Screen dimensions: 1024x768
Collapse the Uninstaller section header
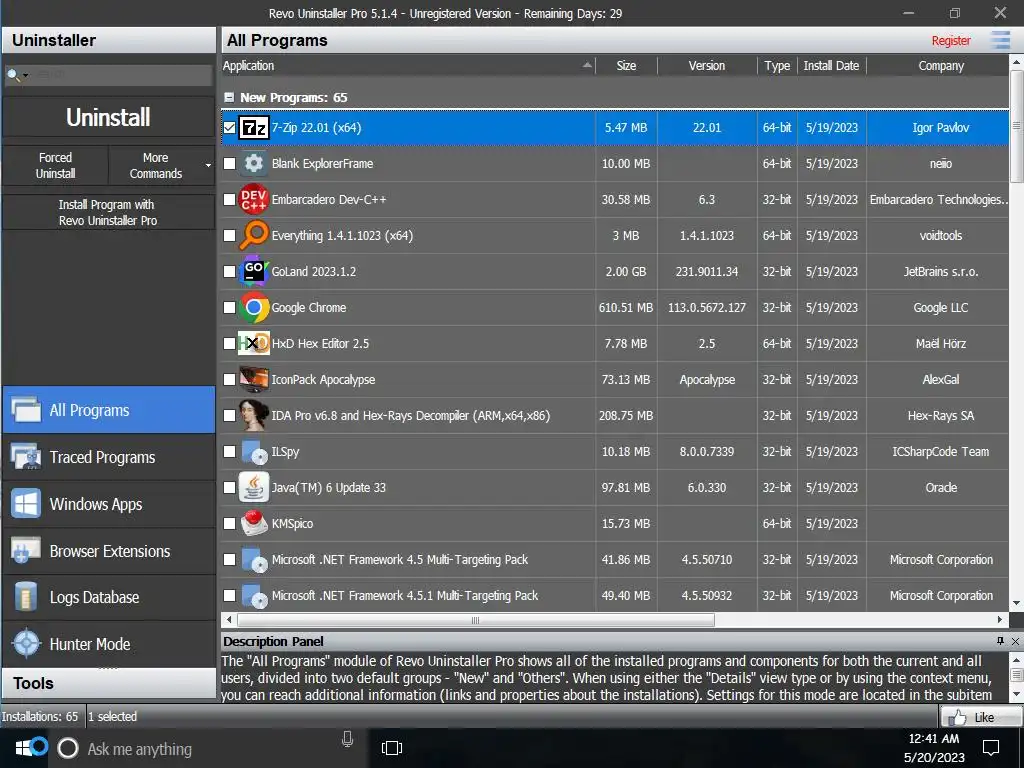pos(108,40)
